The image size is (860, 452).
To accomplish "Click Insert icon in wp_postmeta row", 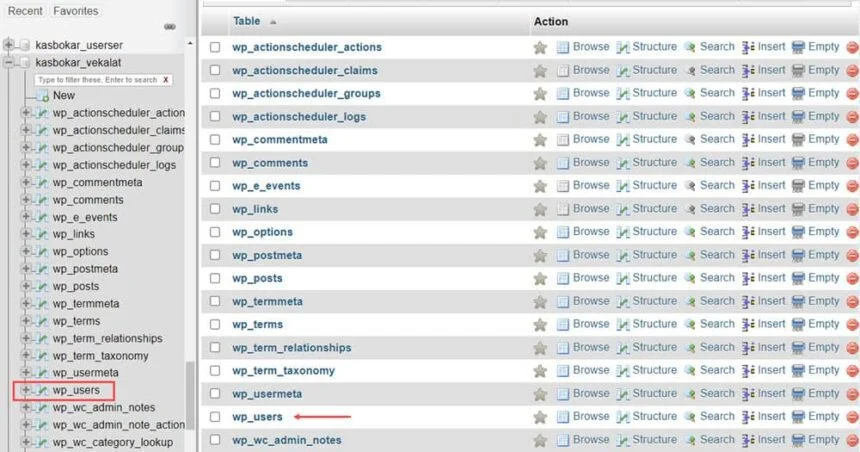I will pos(748,255).
